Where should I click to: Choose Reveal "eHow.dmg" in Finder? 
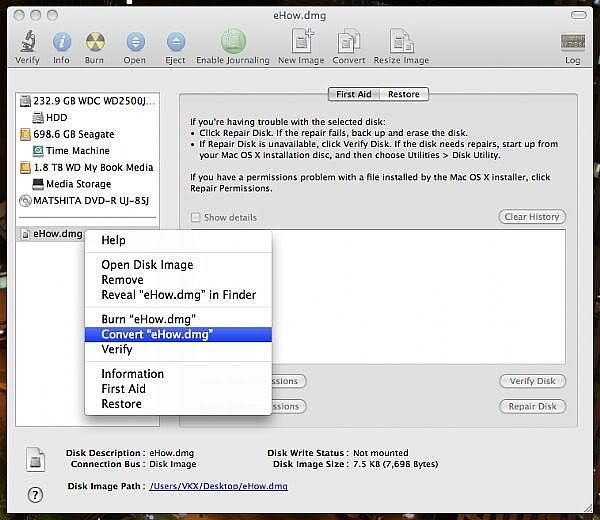tap(178, 295)
